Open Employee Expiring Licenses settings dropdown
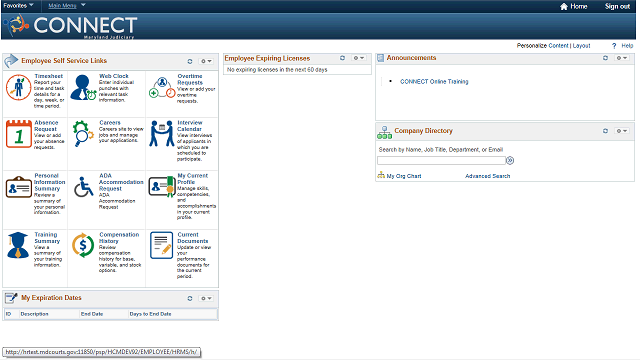The image size is (640, 360). tap(359, 58)
